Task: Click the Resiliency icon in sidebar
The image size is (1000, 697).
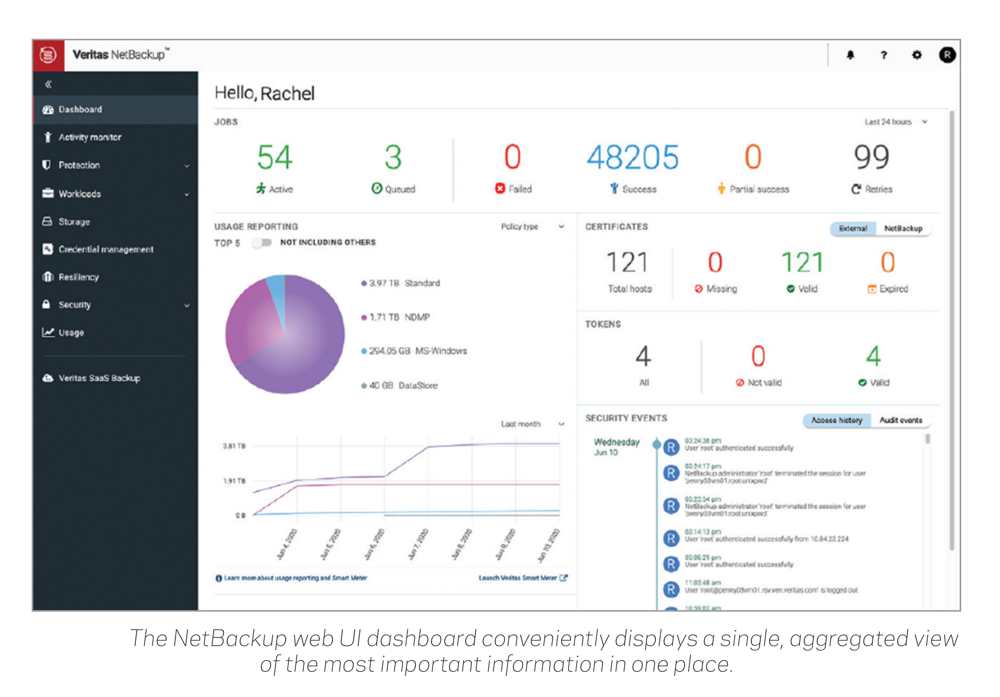Action: (48, 277)
